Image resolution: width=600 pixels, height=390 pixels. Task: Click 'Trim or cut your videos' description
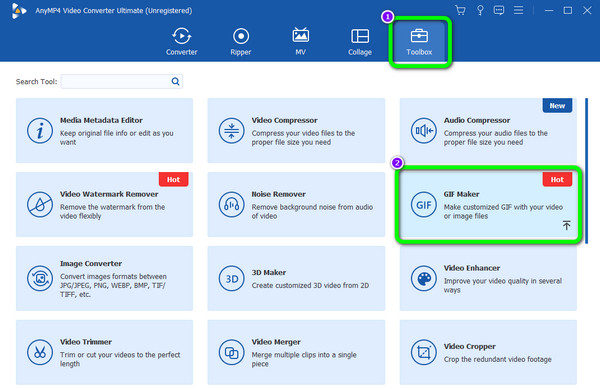tap(120, 359)
